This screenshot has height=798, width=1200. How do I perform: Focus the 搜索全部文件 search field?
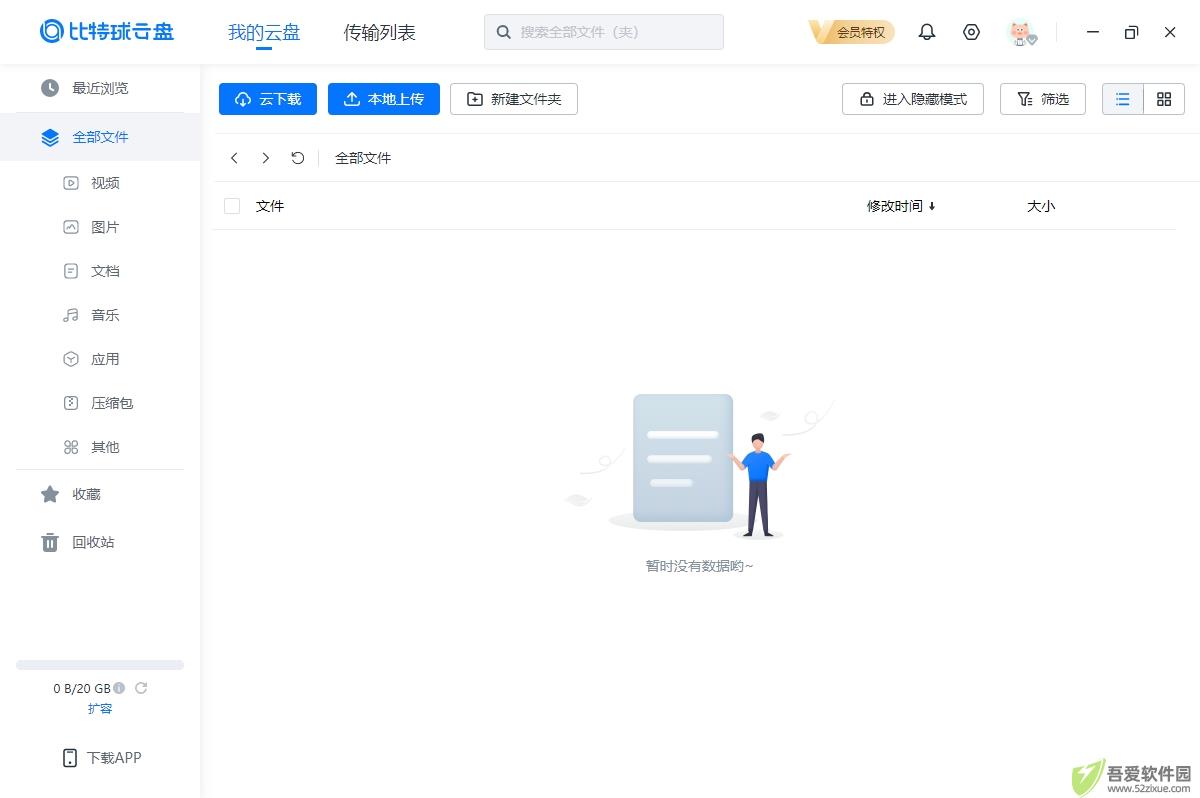[604, 32]
